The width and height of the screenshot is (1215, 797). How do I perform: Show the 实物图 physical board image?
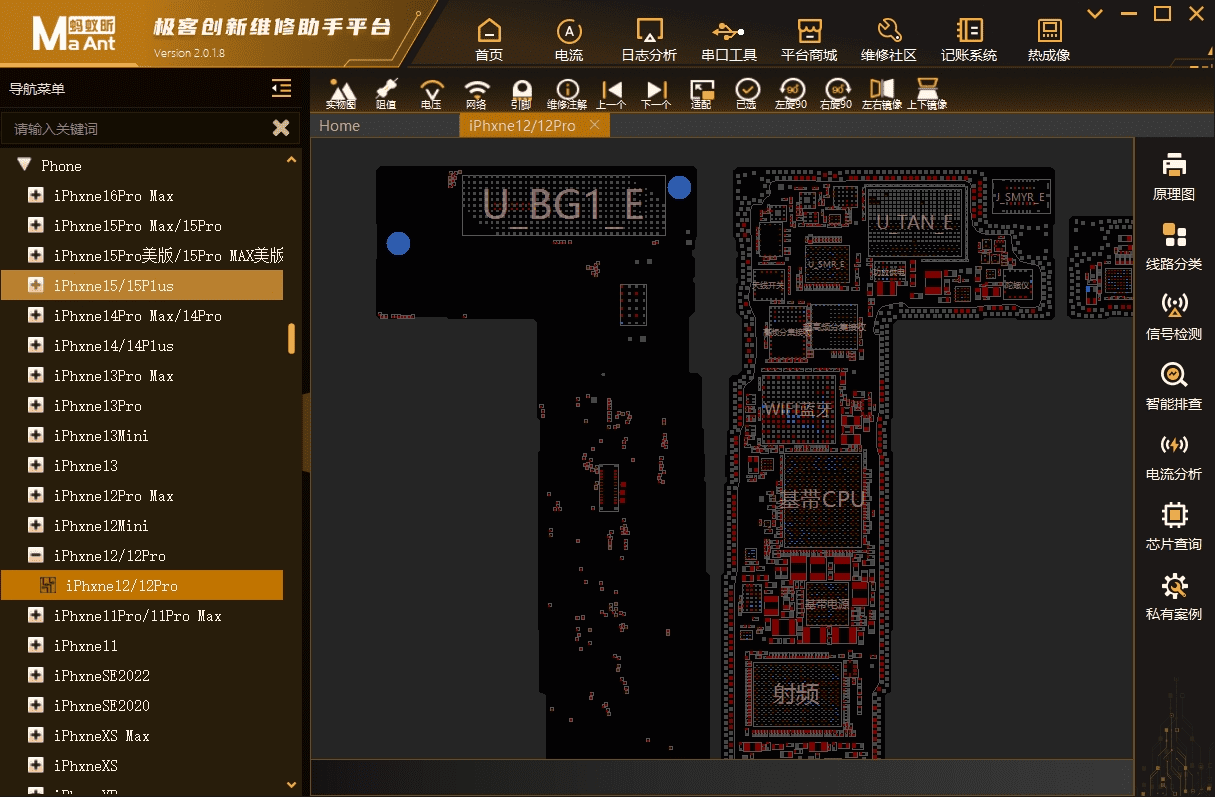(342, 94)
